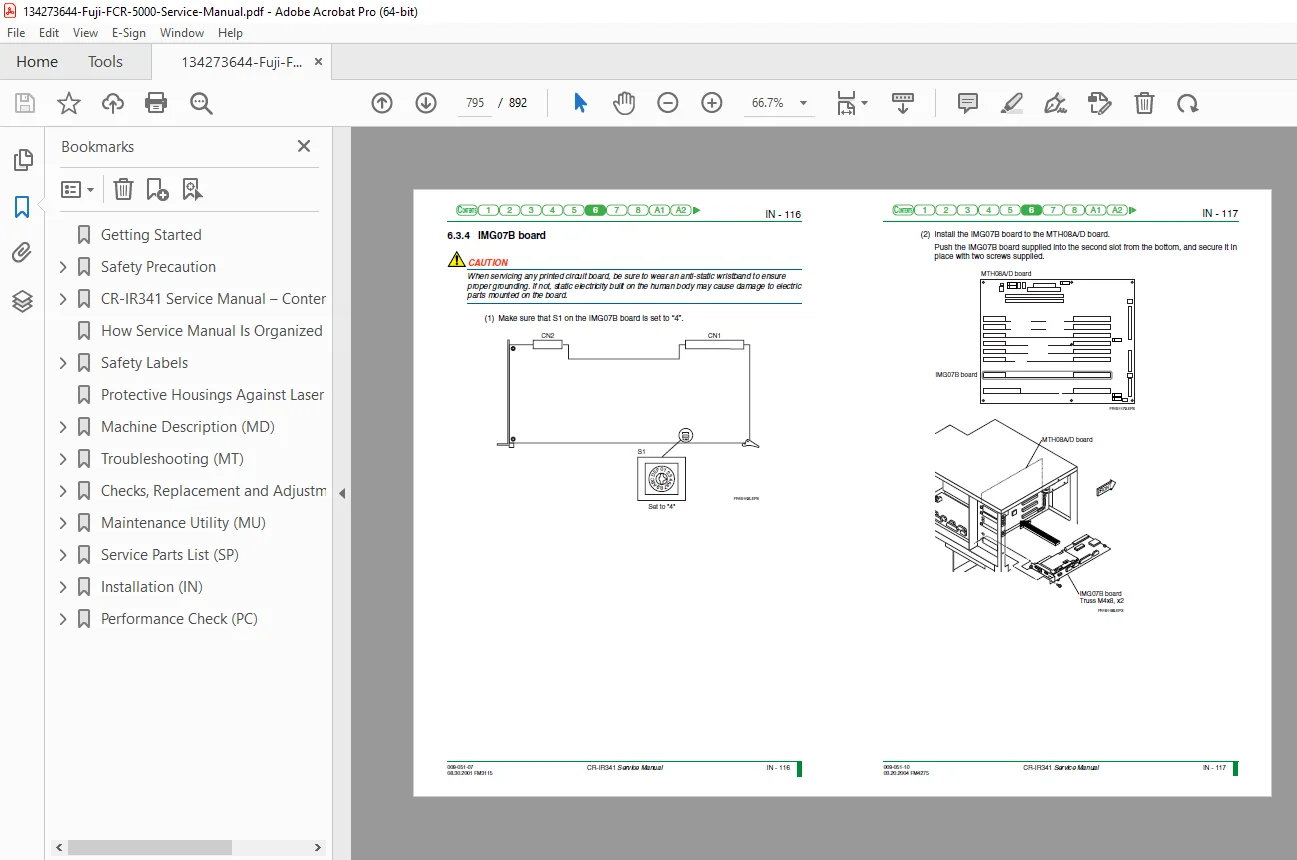
Task: Go to next page using down arrow
Action: click(426, 103)
